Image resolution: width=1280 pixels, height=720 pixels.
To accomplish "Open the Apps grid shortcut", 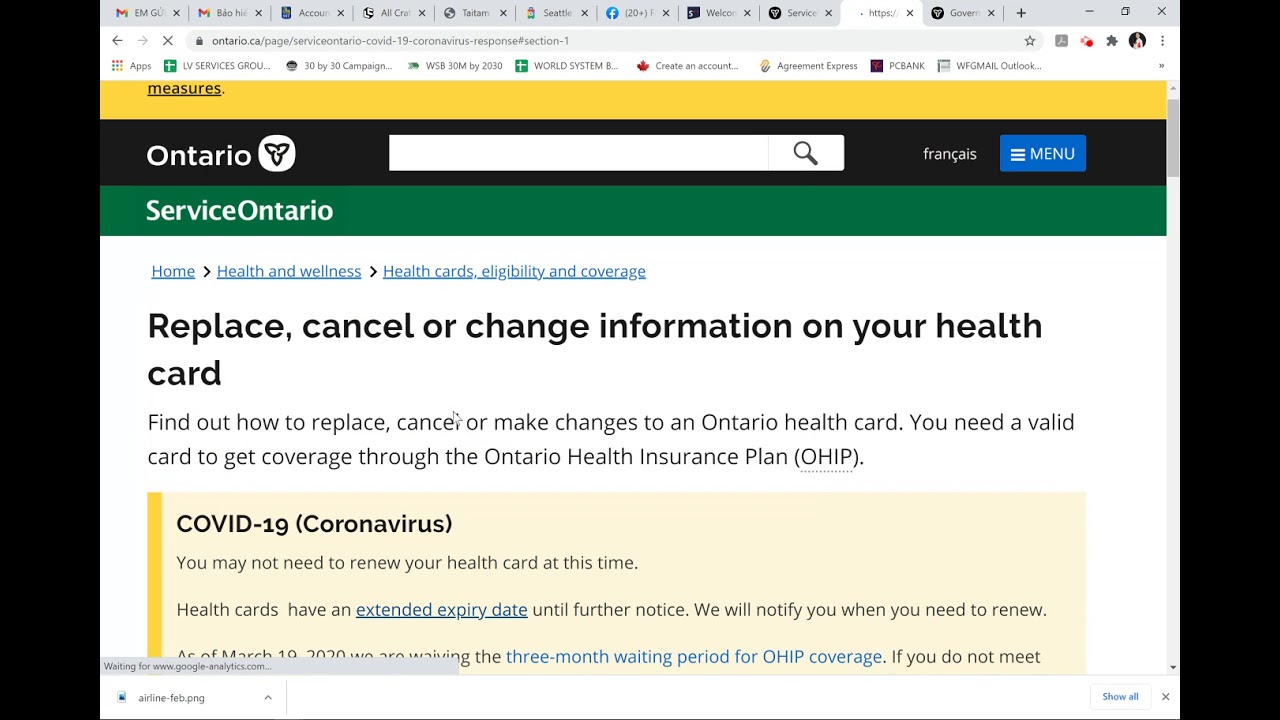I will [132, 66].
